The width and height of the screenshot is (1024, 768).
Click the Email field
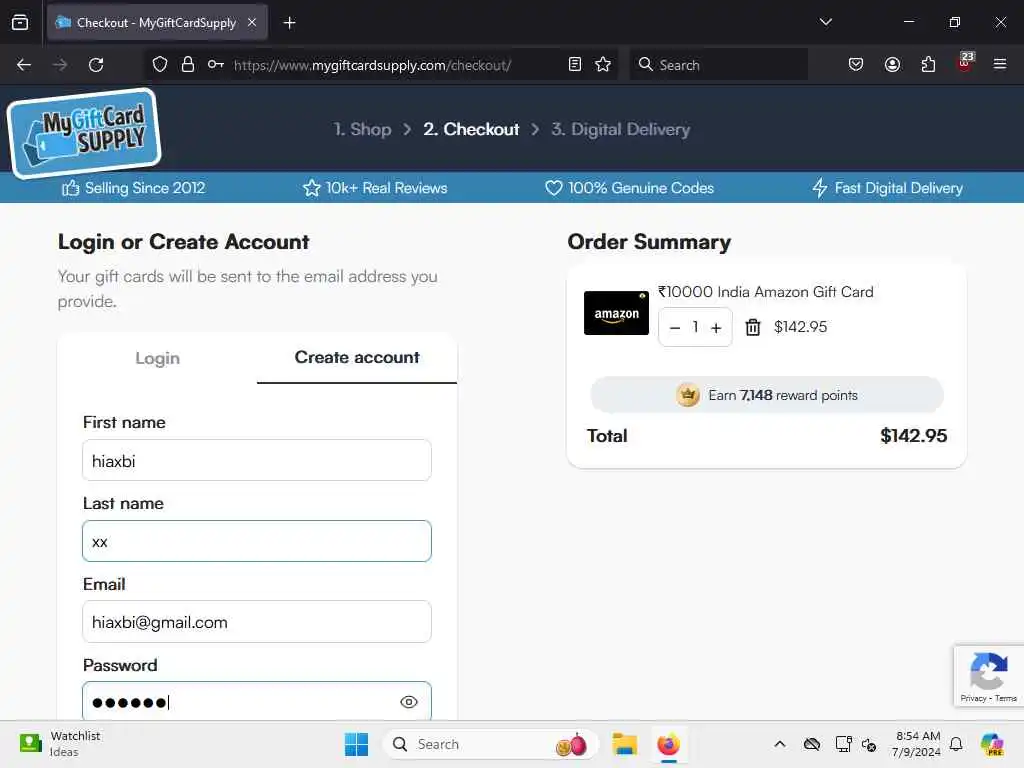[x=257, y=622]
